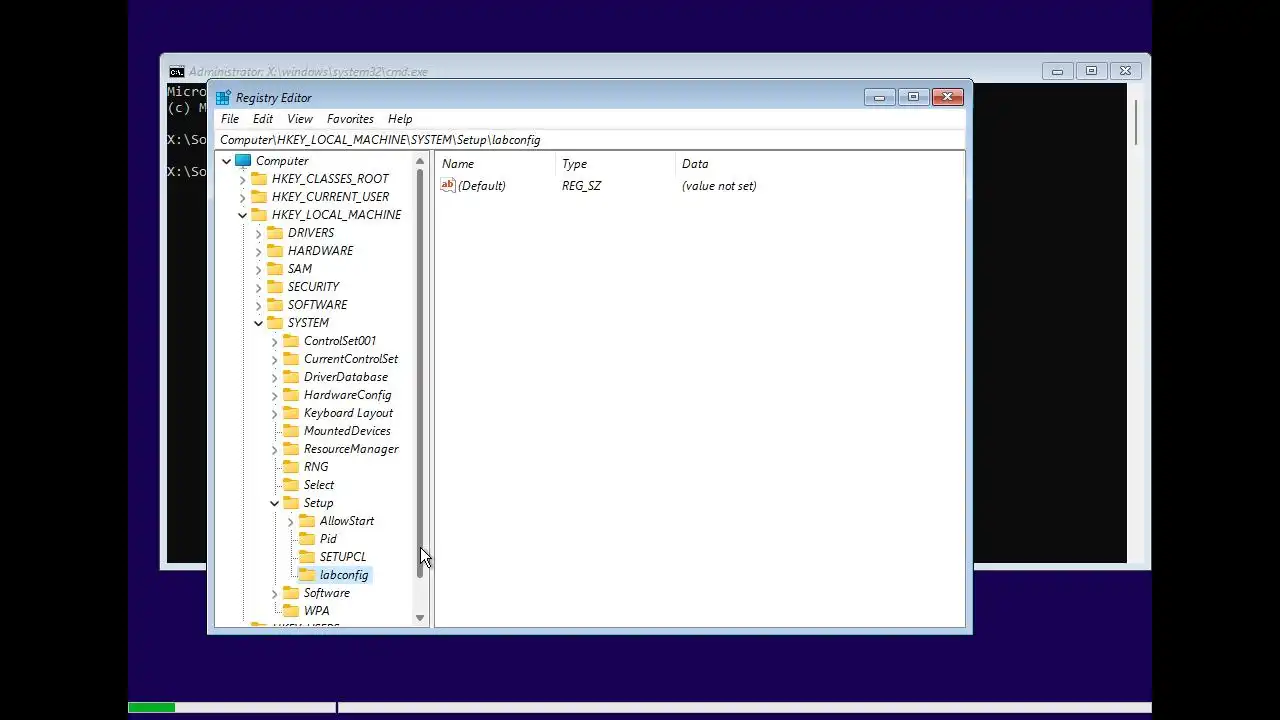Expand the Keyboard Layout key
Image resolution: width=1280 pixels, height=720 pixels.
point(274,414)
